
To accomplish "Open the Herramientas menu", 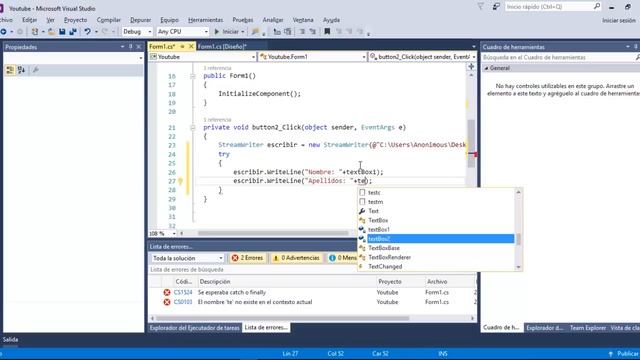I will [205, 20].
